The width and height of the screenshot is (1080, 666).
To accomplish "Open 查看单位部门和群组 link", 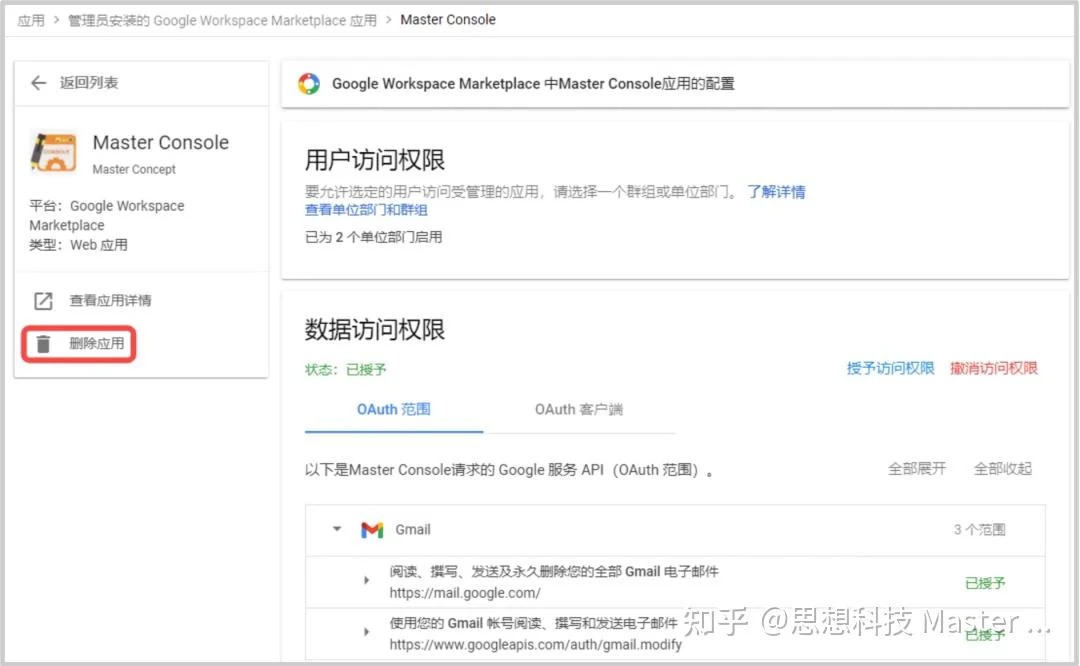I will pyautogui.click(x=366, y=209).
